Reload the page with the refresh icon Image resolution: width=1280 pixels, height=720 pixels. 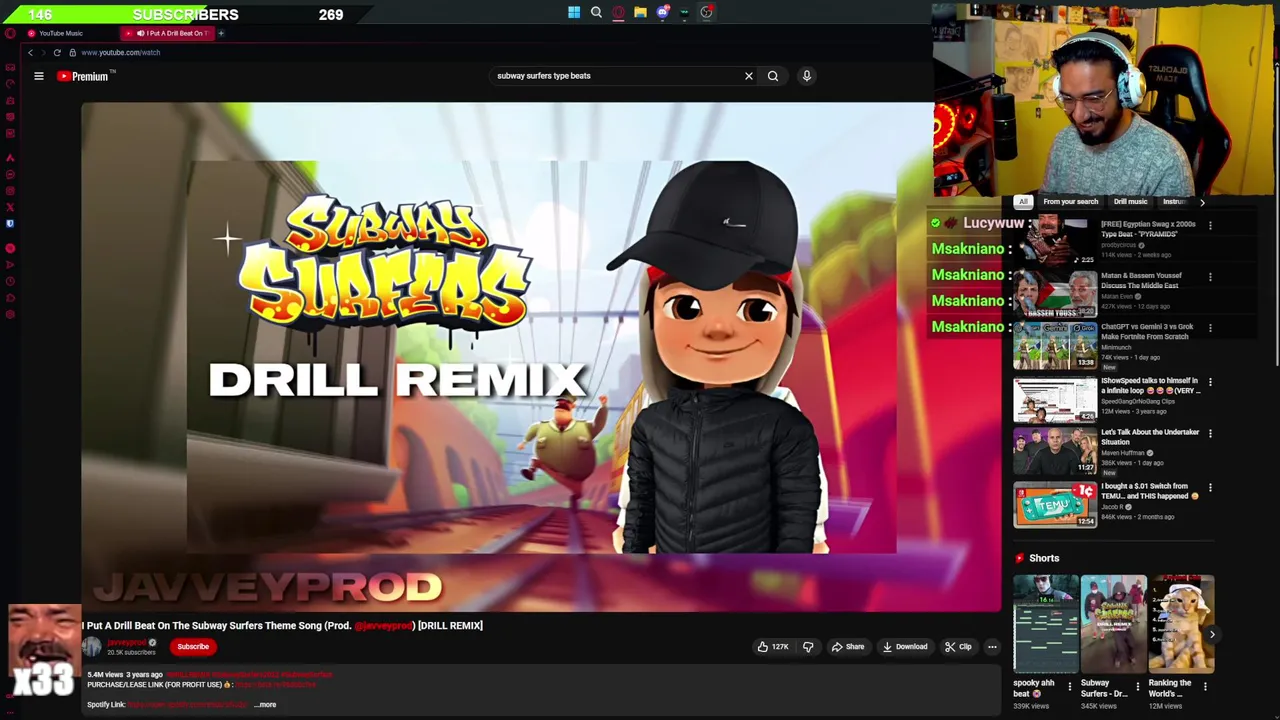pyautogui.click(x=57, y=52)
